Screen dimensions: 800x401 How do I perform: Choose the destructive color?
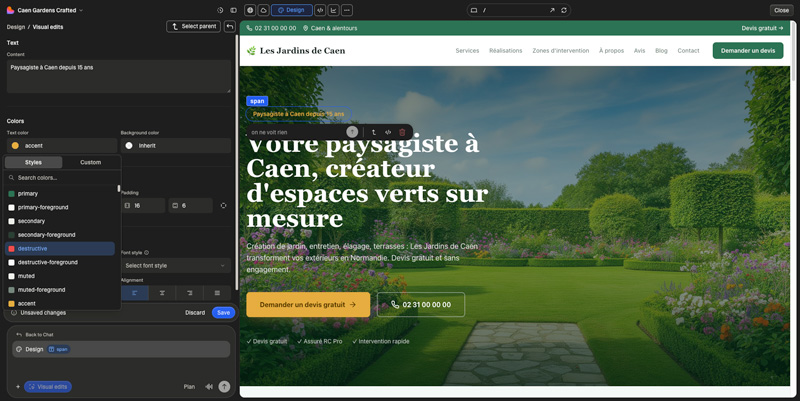(x=60, y=248)
